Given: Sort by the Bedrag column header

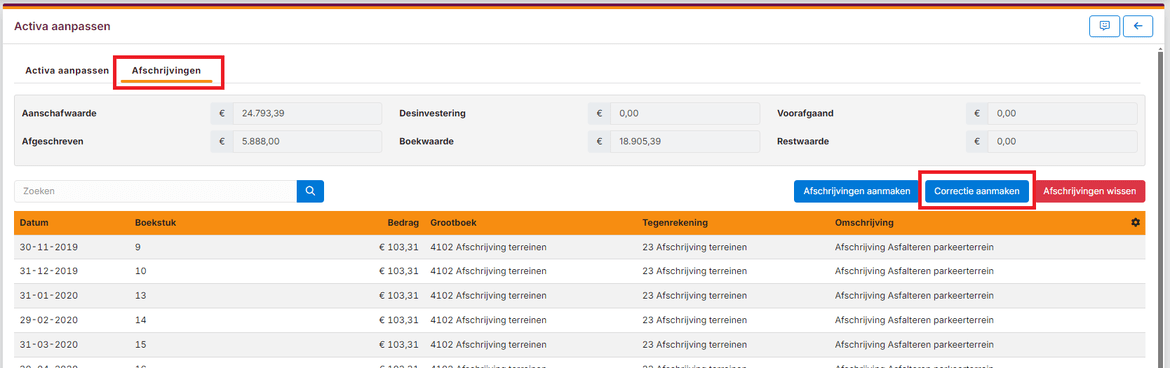Looking at the screenshot, I should click(x=404, y=222).
